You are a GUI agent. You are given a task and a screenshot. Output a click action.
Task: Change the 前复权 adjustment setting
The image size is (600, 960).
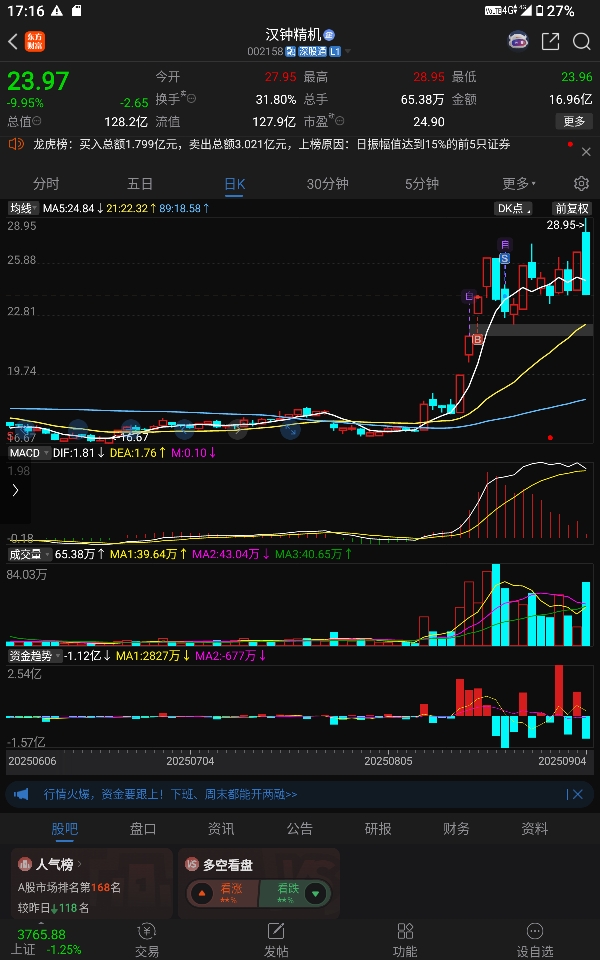572,208
